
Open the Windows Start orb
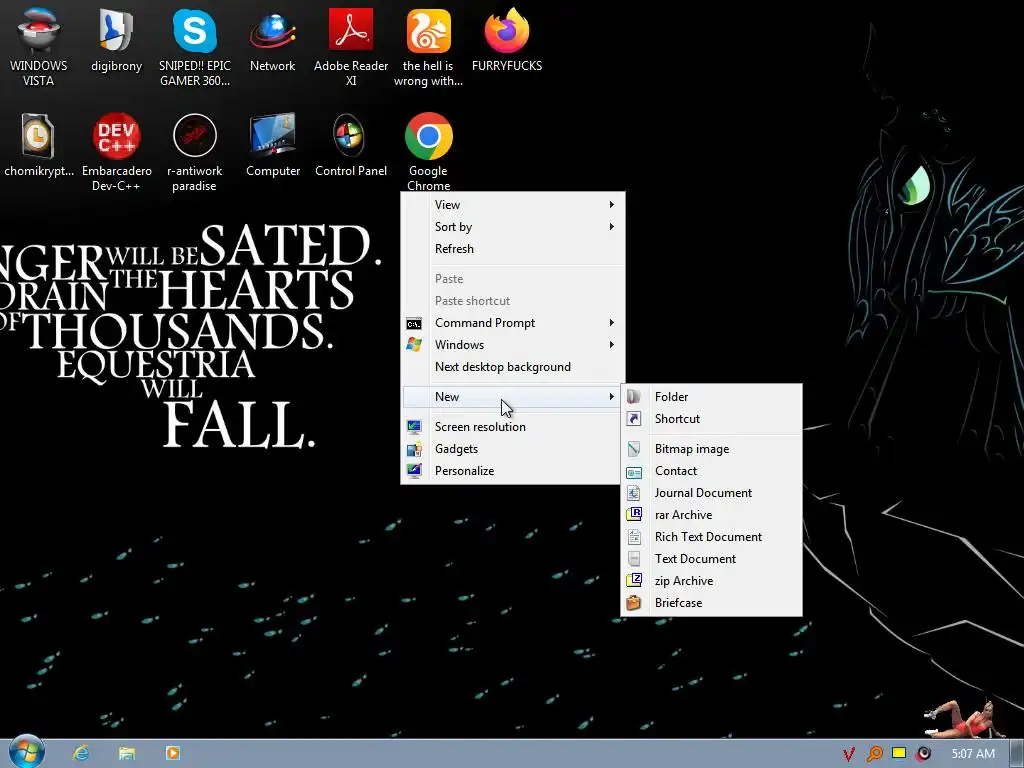[27, 752]
